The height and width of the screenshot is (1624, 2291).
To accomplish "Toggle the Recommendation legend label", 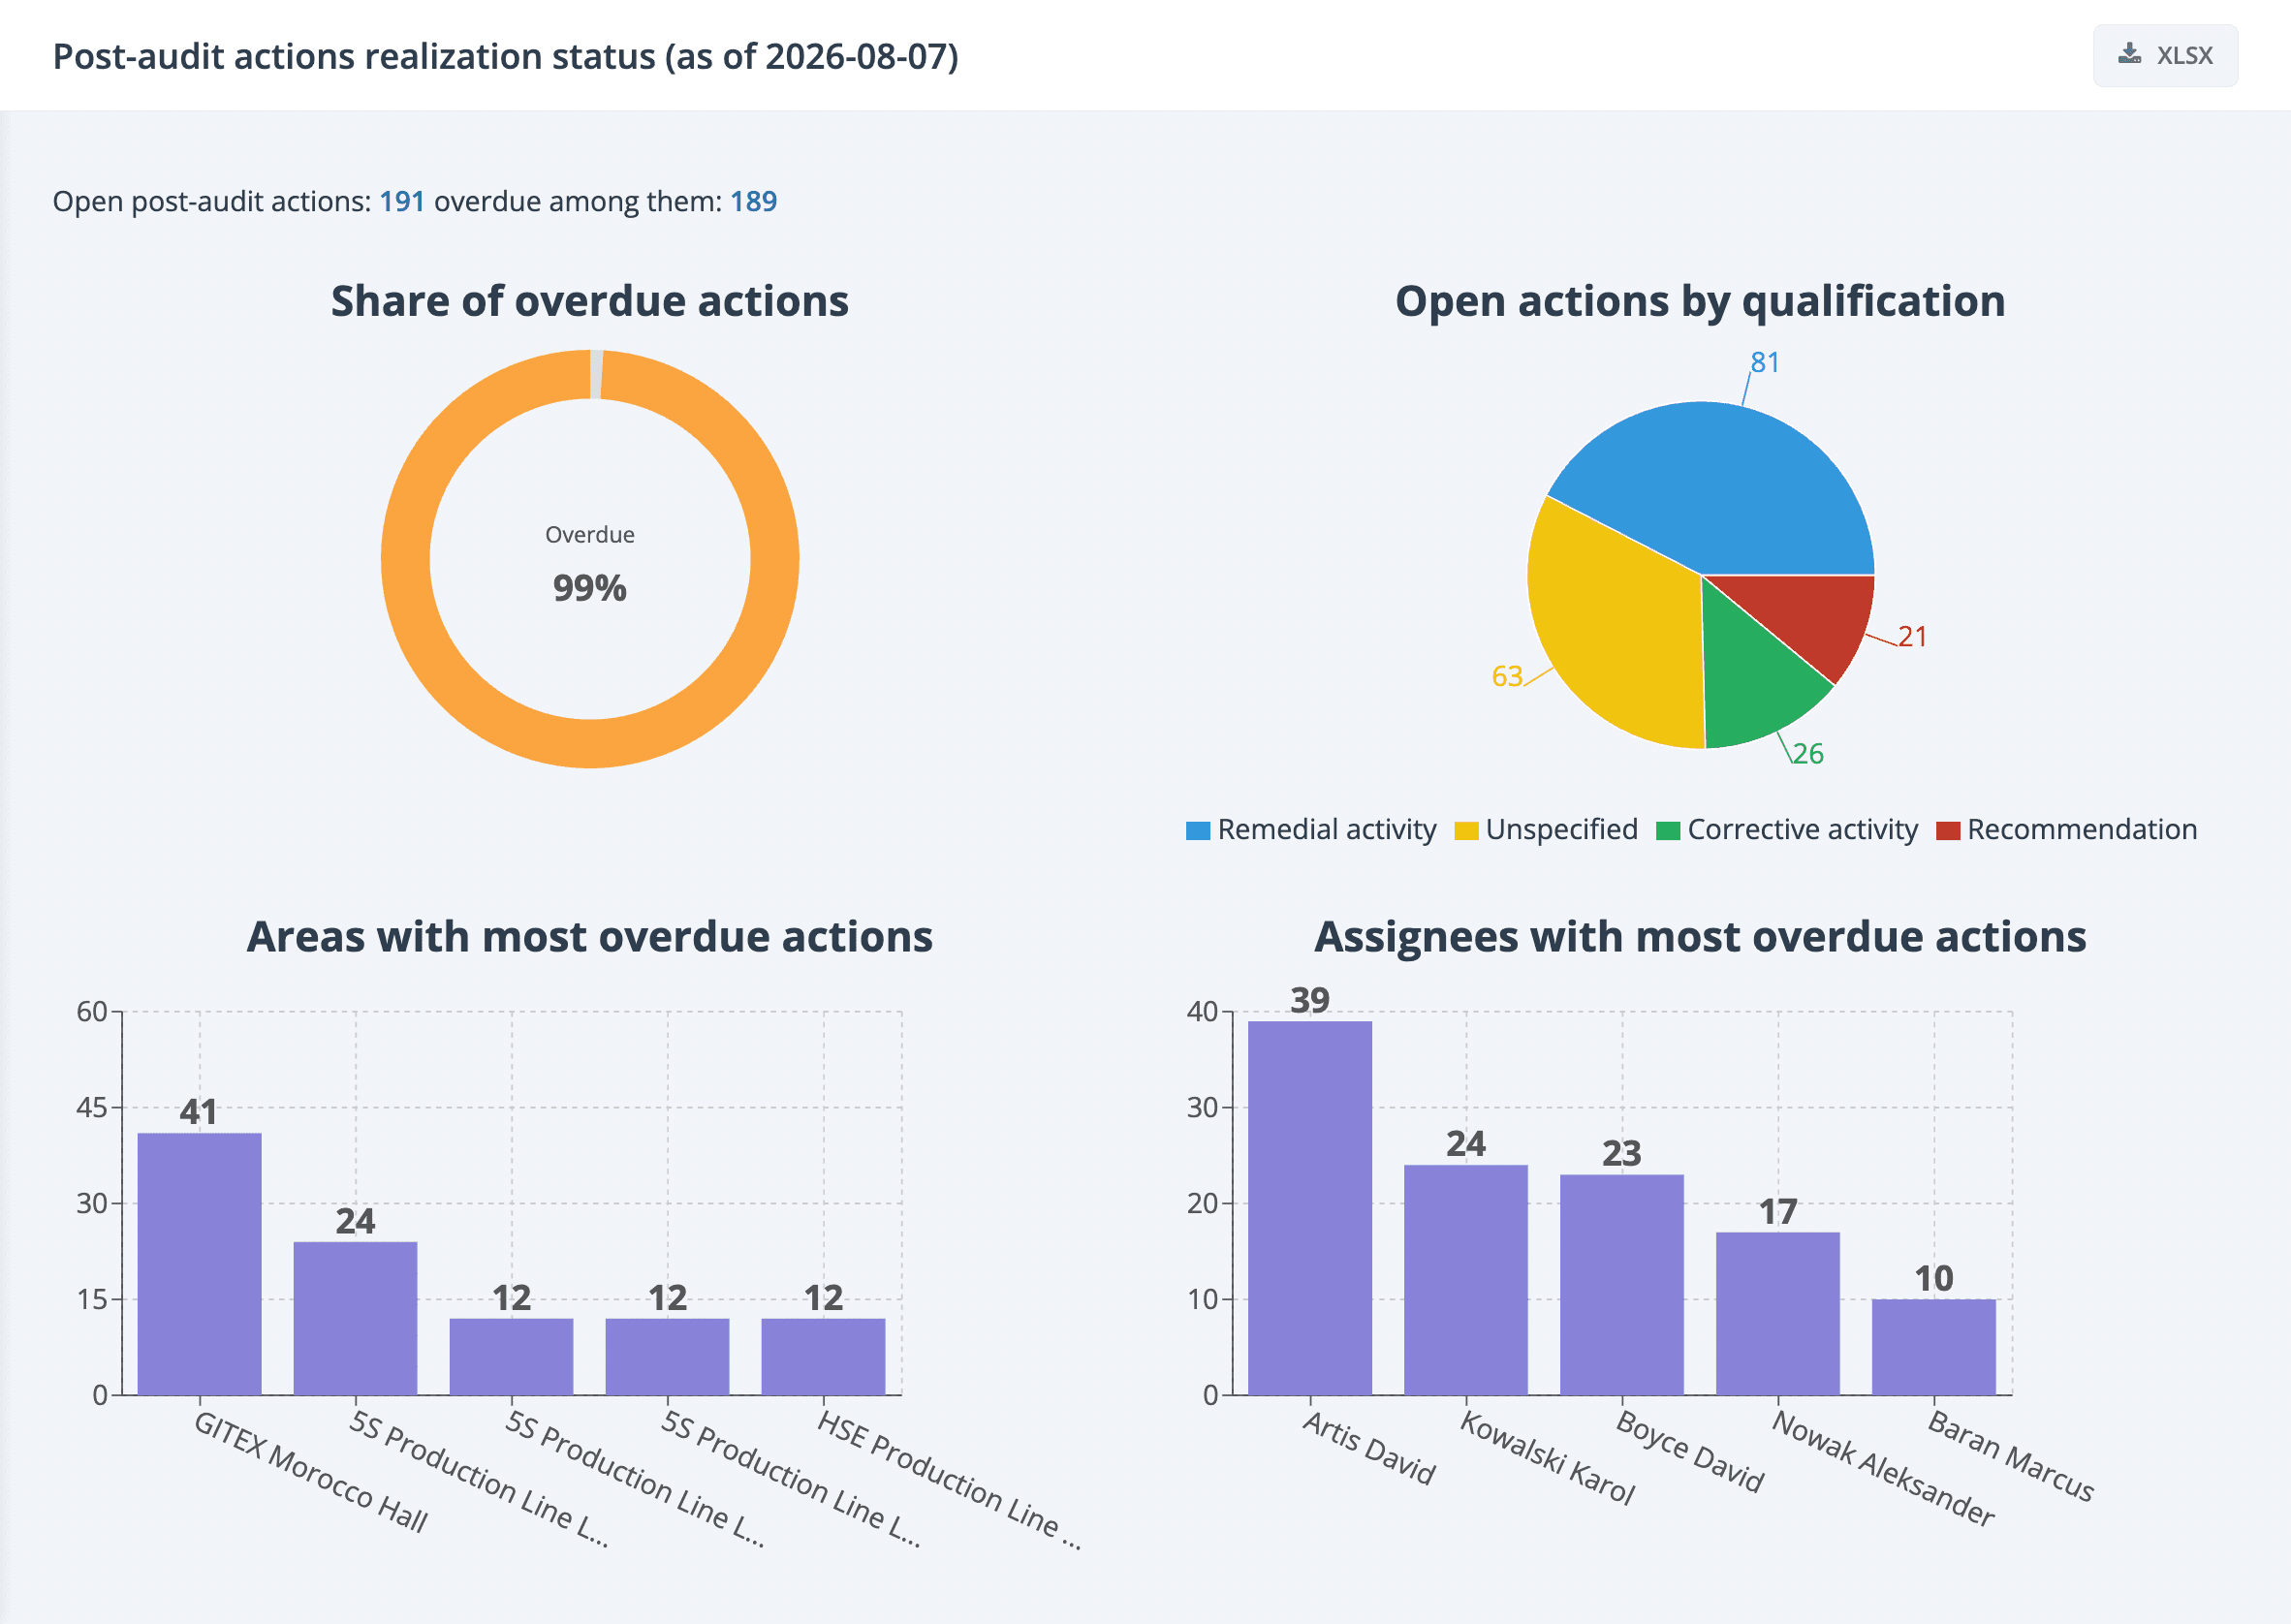I will coord(2082,830).
